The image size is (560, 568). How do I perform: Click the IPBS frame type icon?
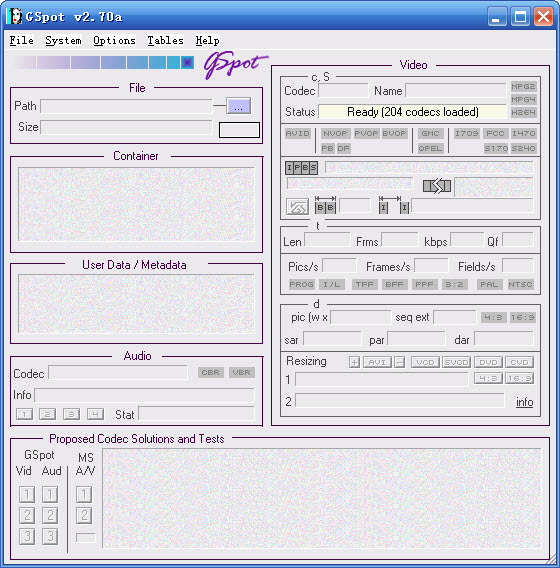coord(301,168)
